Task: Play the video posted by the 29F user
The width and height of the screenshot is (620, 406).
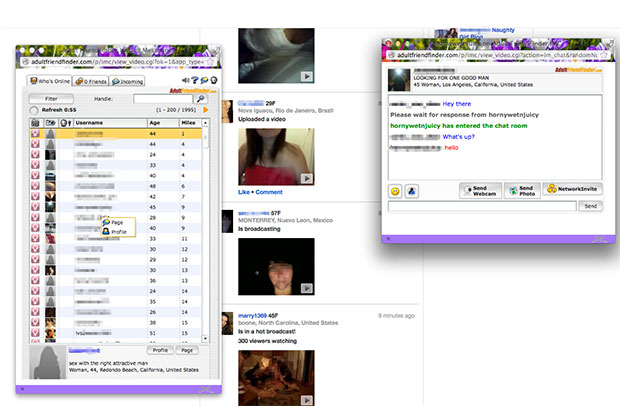Action: (306, 178)
